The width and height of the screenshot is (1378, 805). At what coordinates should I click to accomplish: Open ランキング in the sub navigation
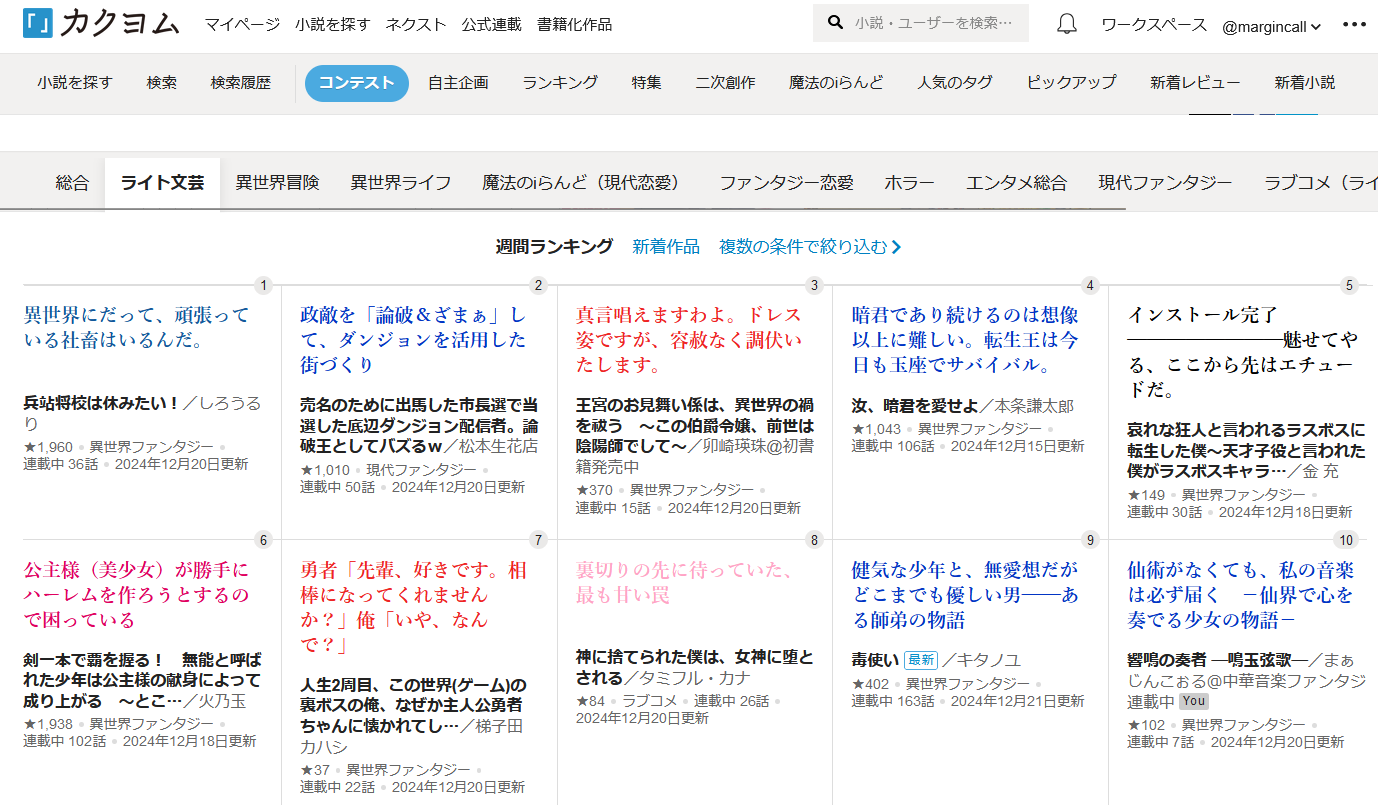560,83
